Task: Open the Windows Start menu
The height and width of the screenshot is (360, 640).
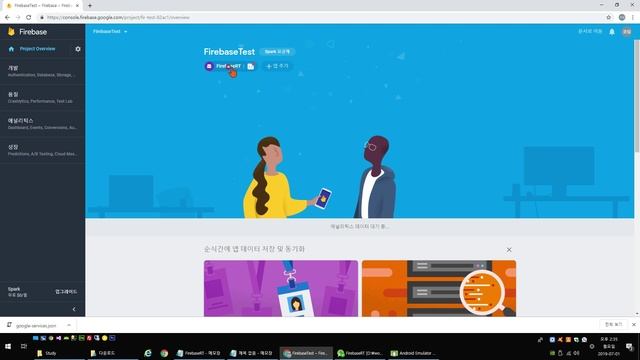Action: point(8,347)
